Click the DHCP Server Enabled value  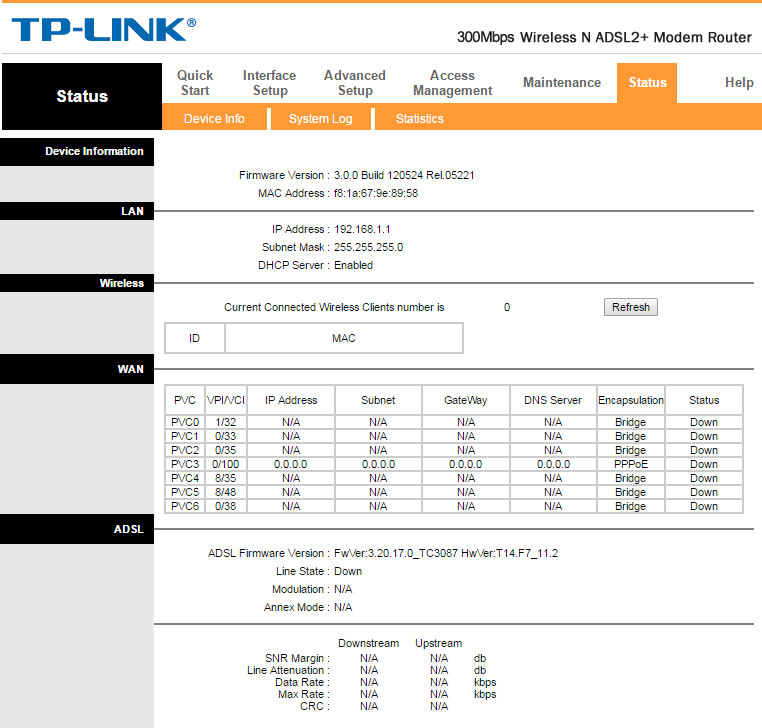coord(353,265)
